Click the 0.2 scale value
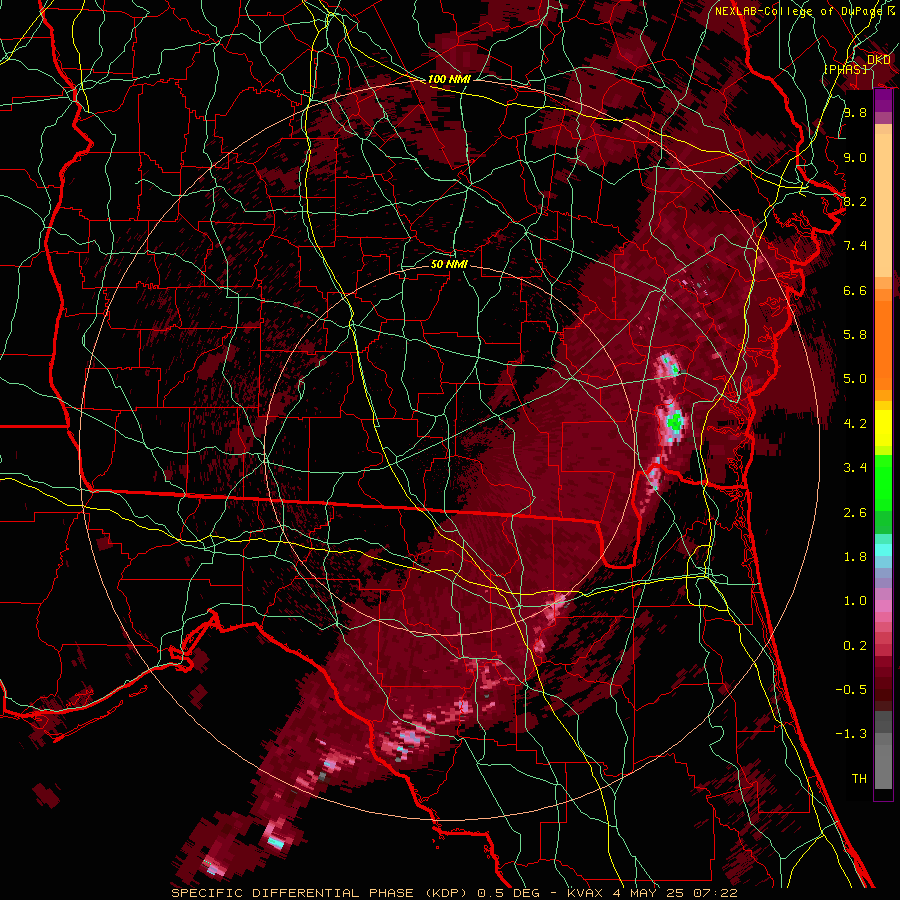Screen dimensions: 900x900 tap(855, 646)
